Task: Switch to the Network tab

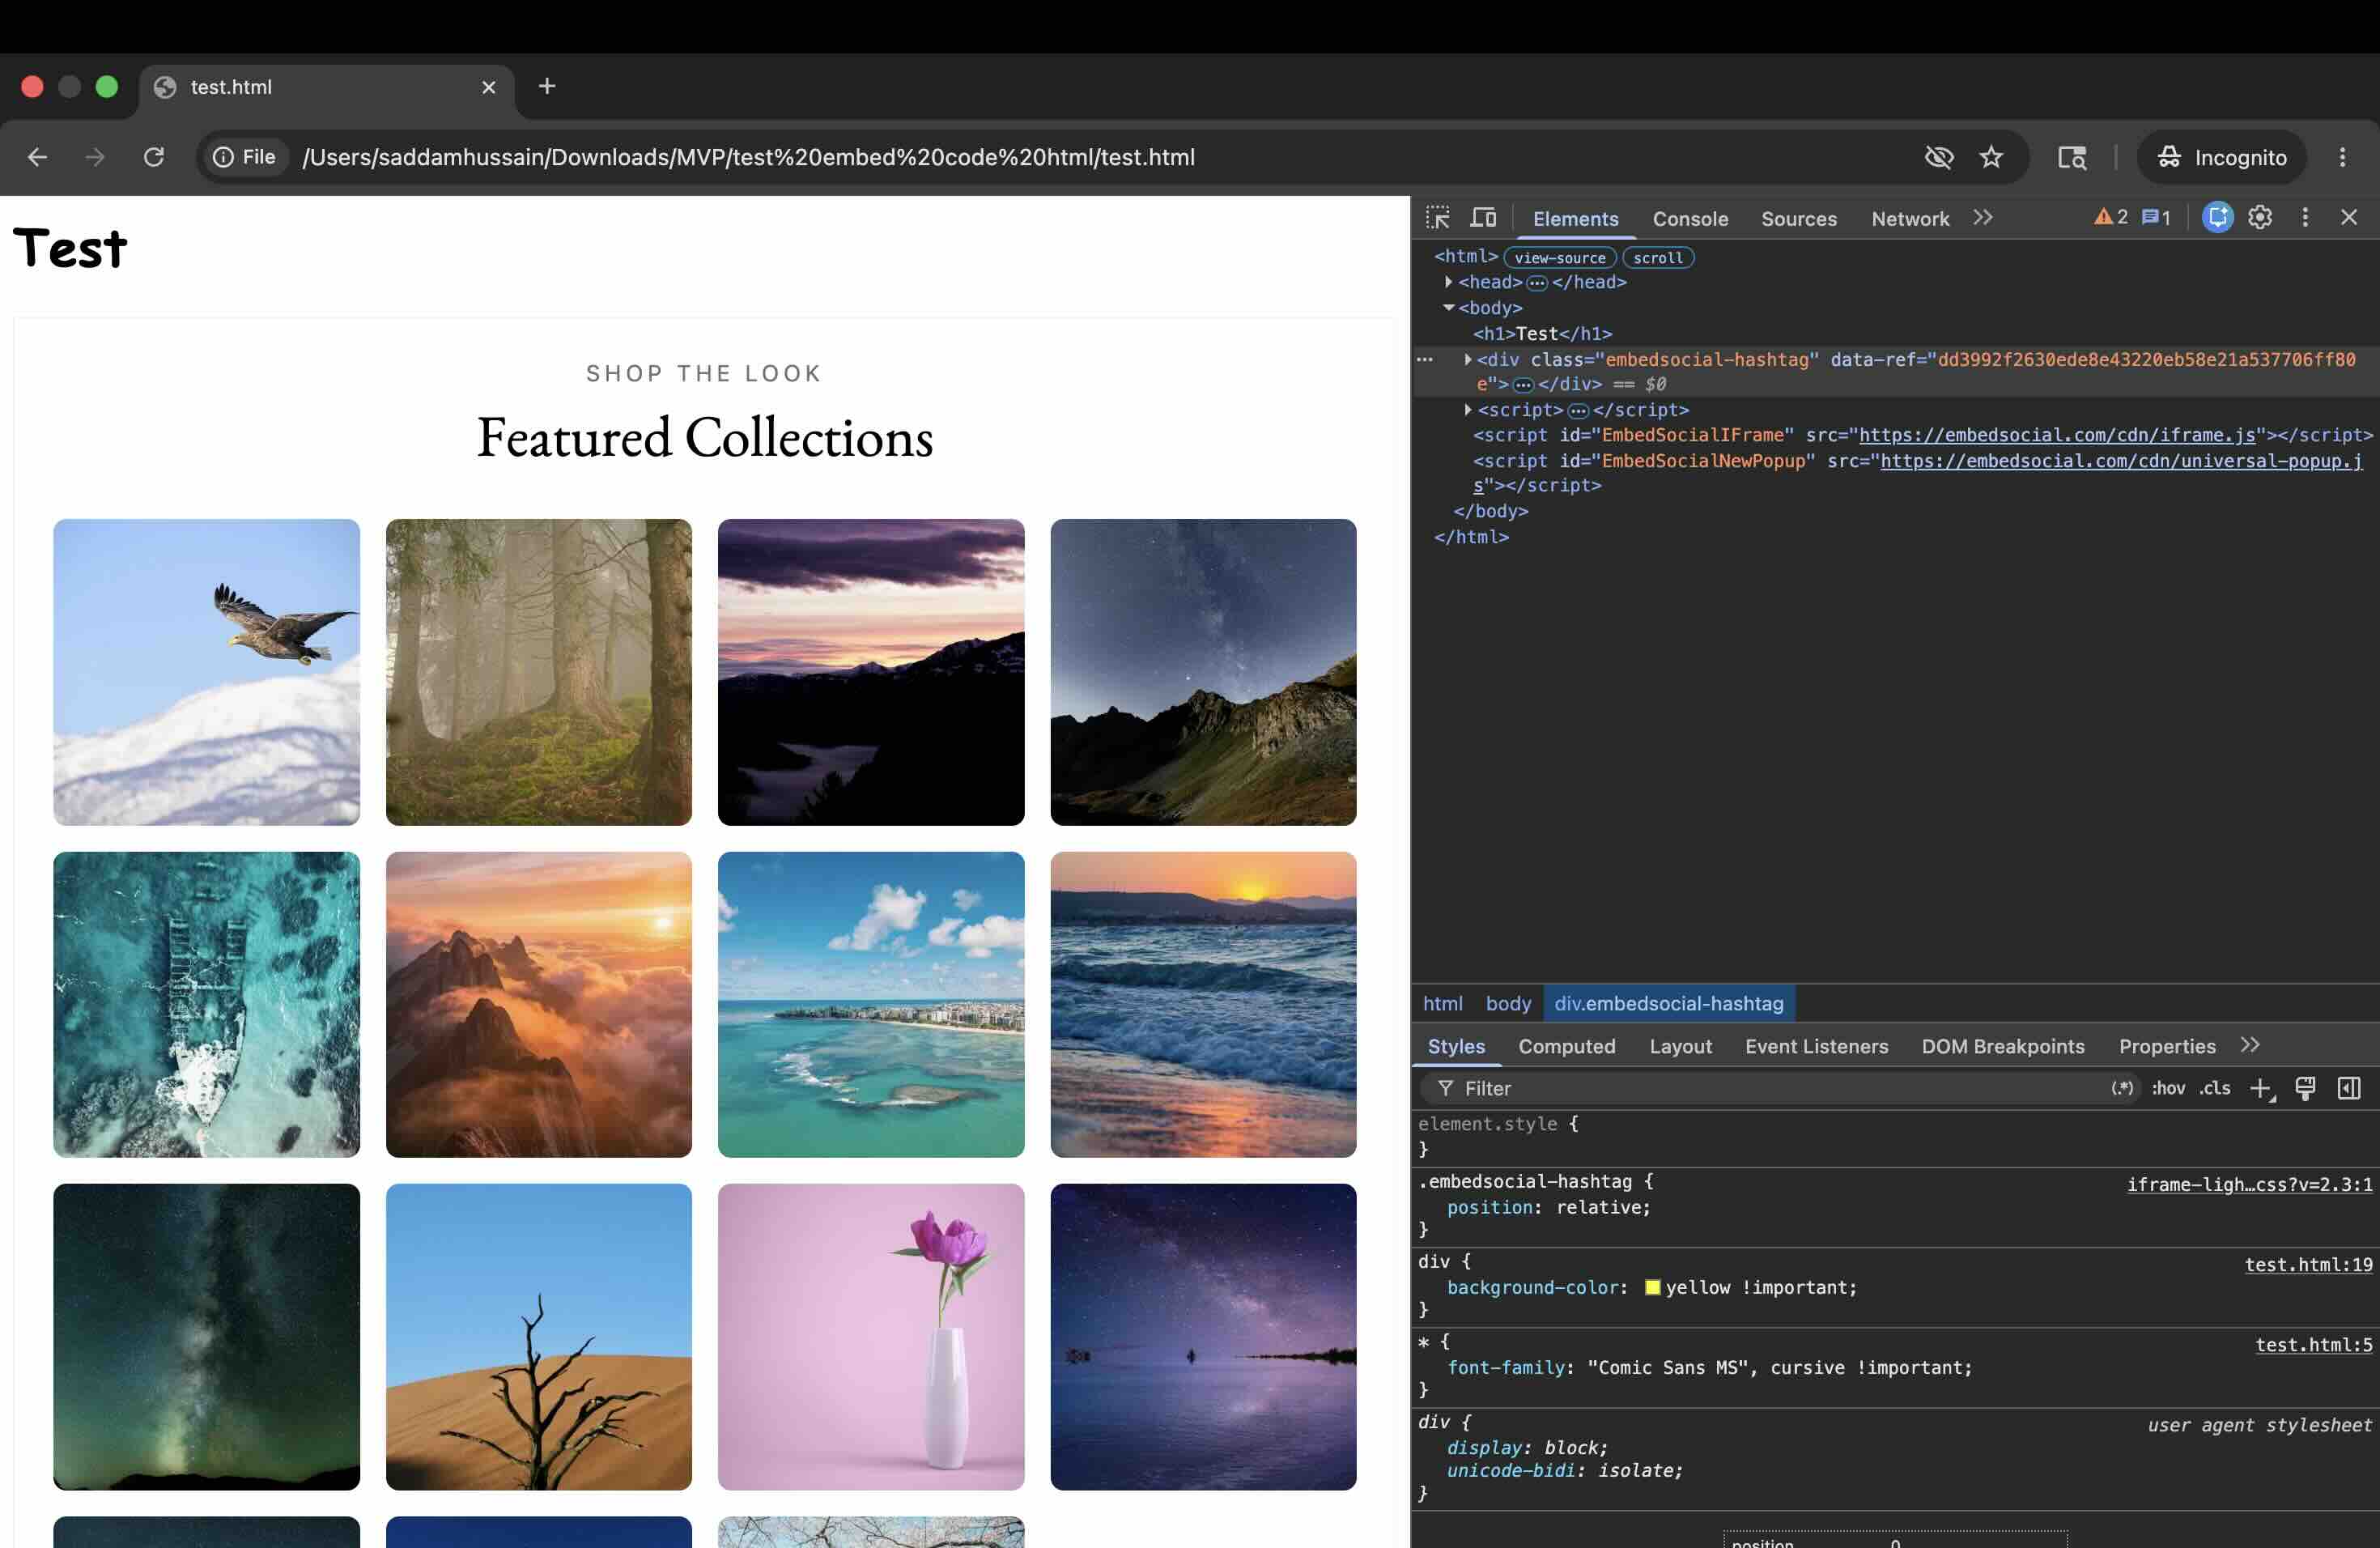Action: pos(1910,218)
